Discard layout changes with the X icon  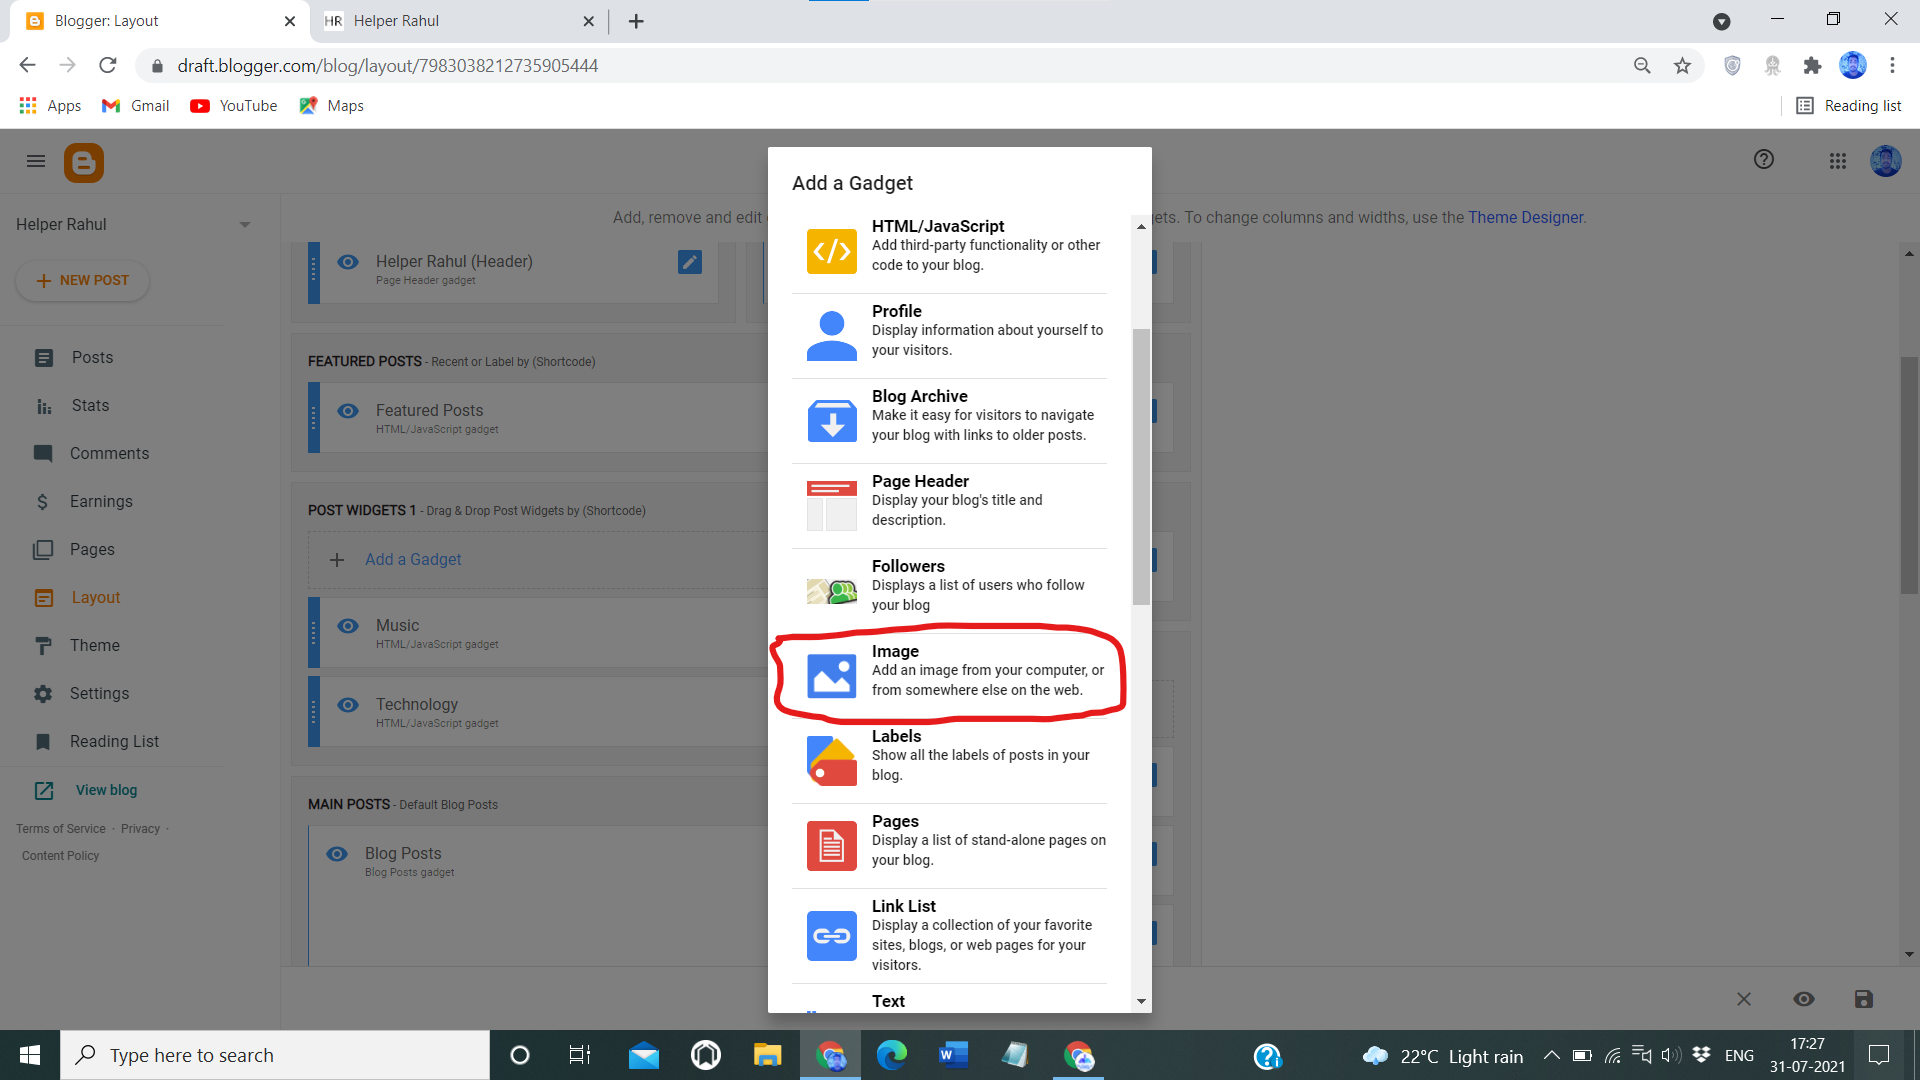[1744, 999]
